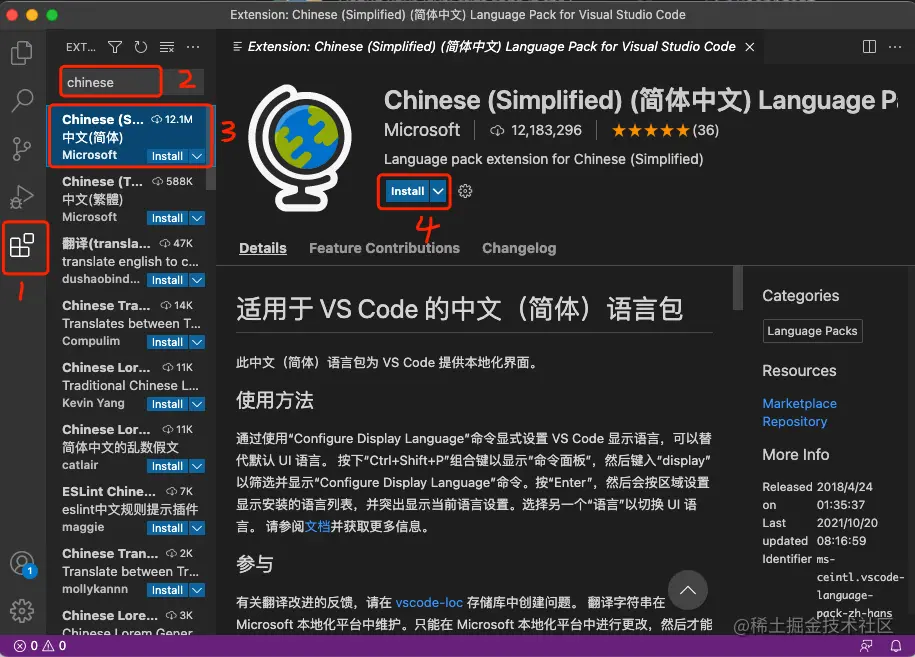This screenshot has height=657, width=915.
Task: Install Chinese (Simplified) 中文(简体) from list
Action: point(167,156)
